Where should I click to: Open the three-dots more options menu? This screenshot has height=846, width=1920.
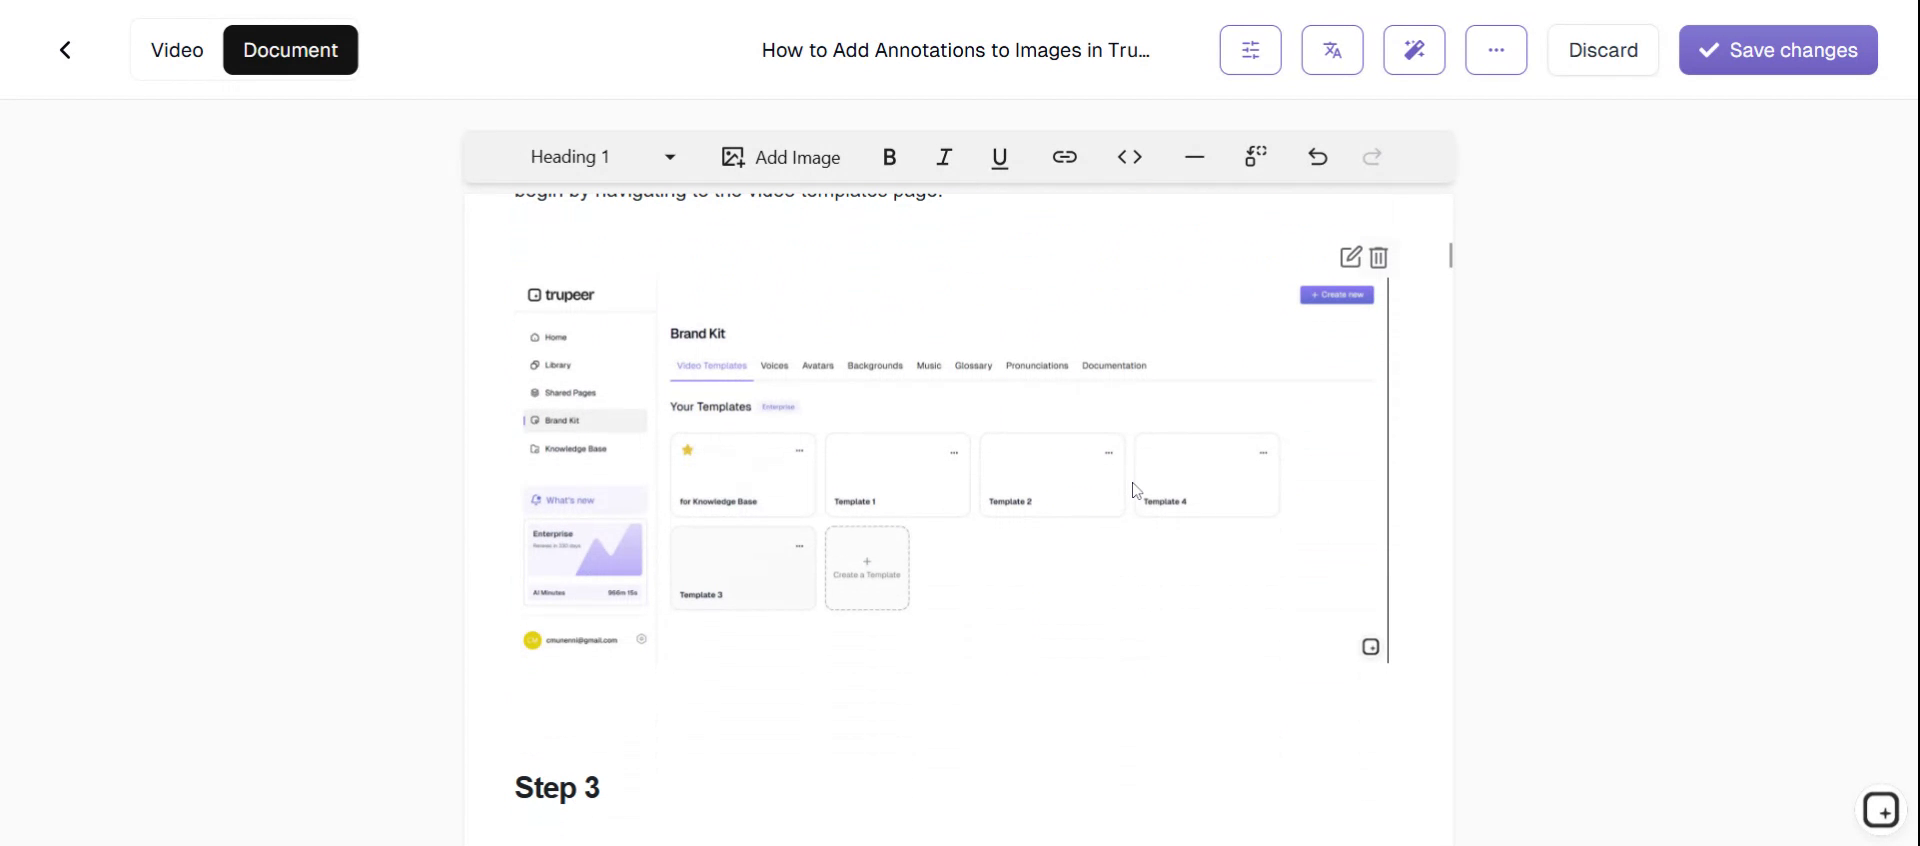[x=1496, y=50]
